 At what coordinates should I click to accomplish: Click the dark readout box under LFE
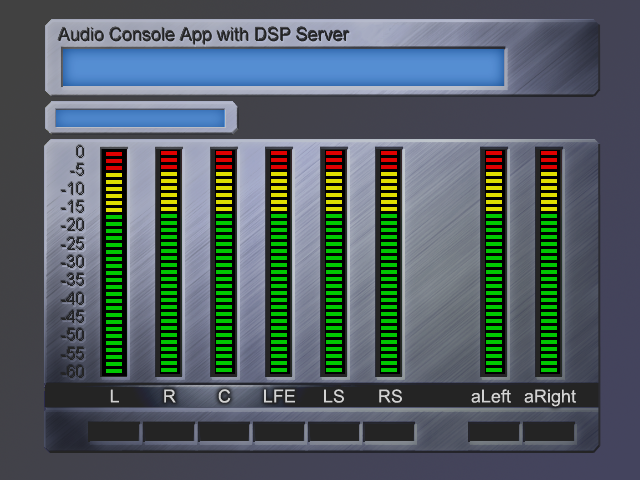pyautogui.click(x=279, y=432)
